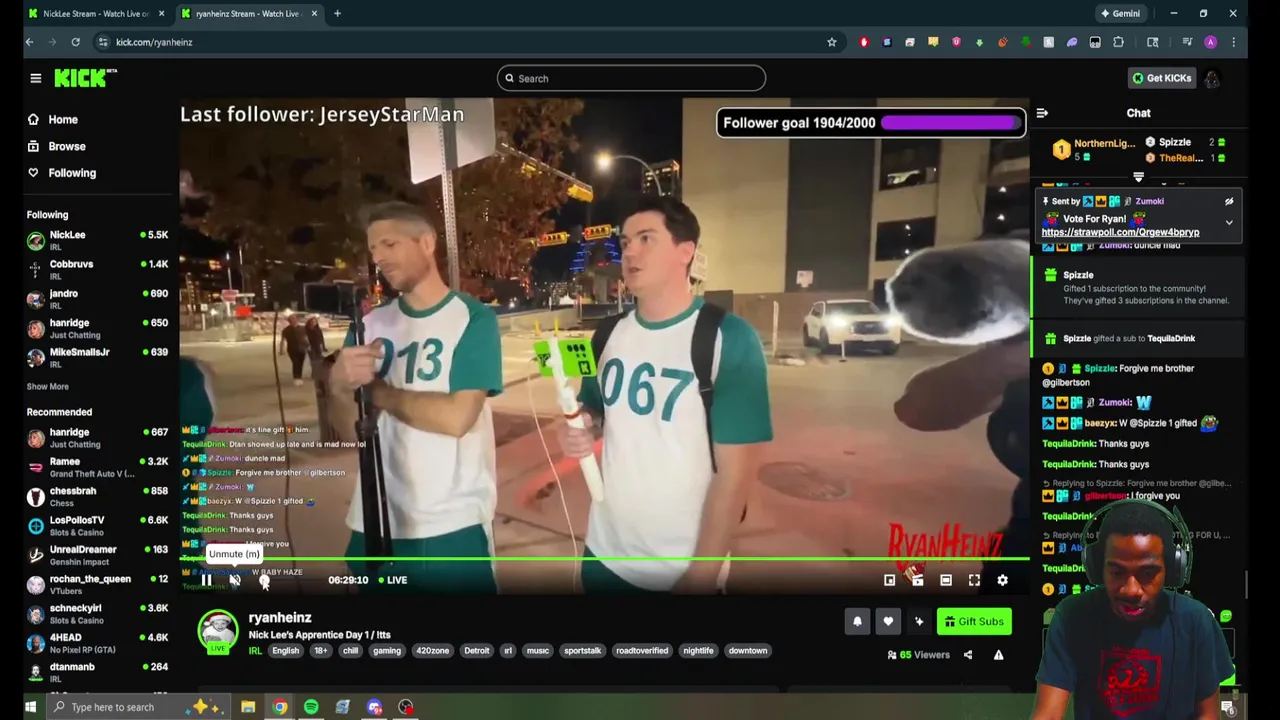This screenshot has width=1280, height=720.
Task: Click the IRL category link
Action: 255,651
